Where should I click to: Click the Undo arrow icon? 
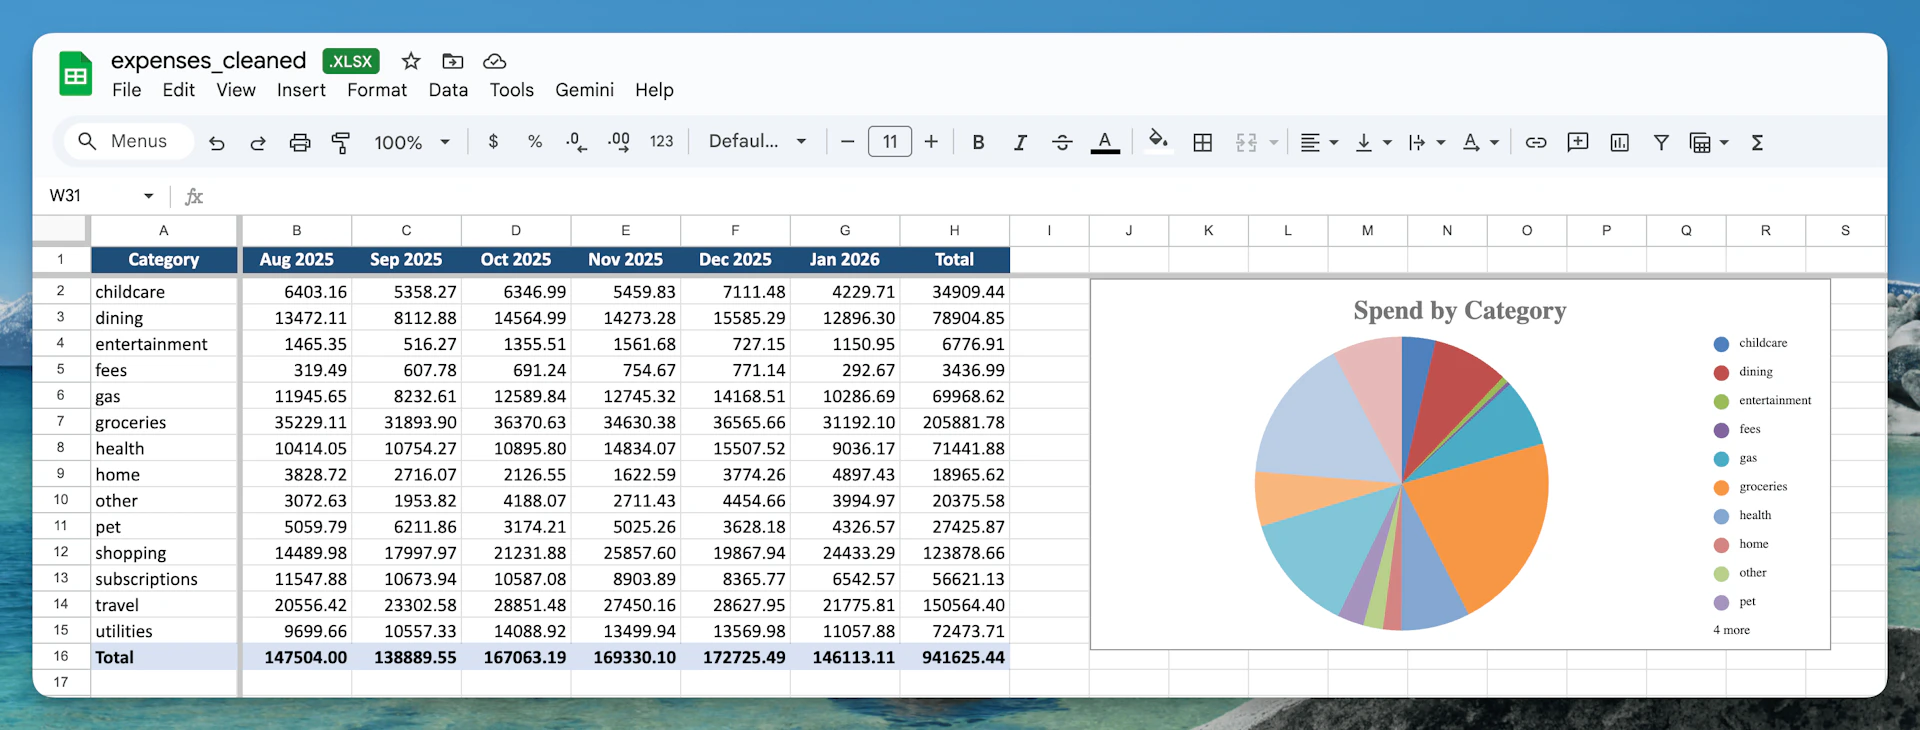(x=216, y=143)
